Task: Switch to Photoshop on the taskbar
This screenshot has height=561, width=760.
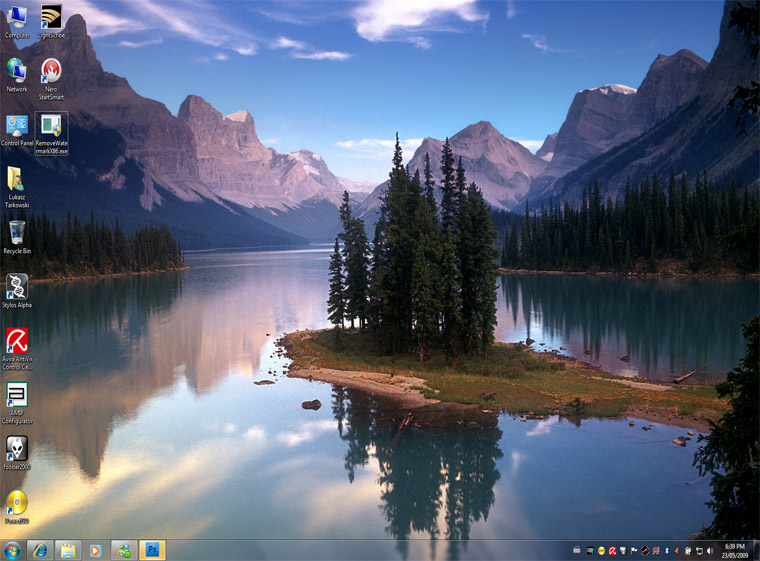Action: pyautogui.click(x=152, y=550)
